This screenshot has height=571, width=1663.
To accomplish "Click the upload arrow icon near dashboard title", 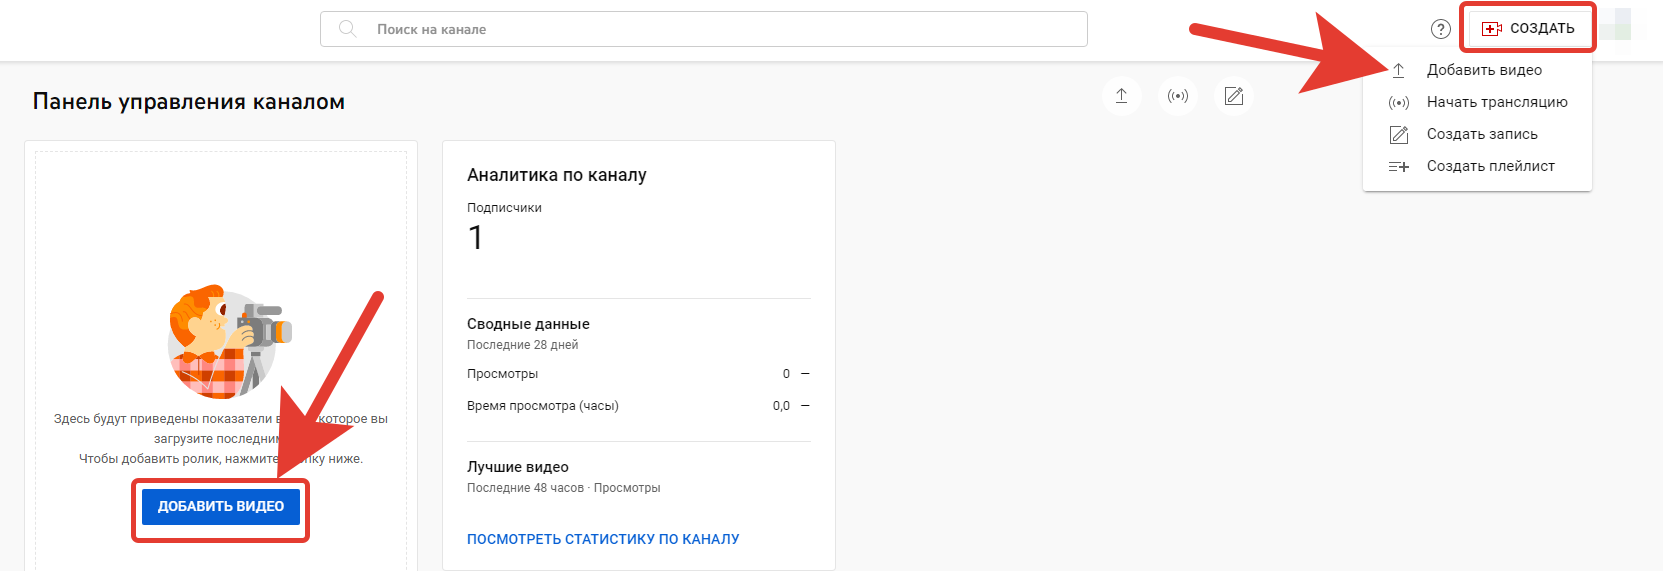I will click(1121, 96).
